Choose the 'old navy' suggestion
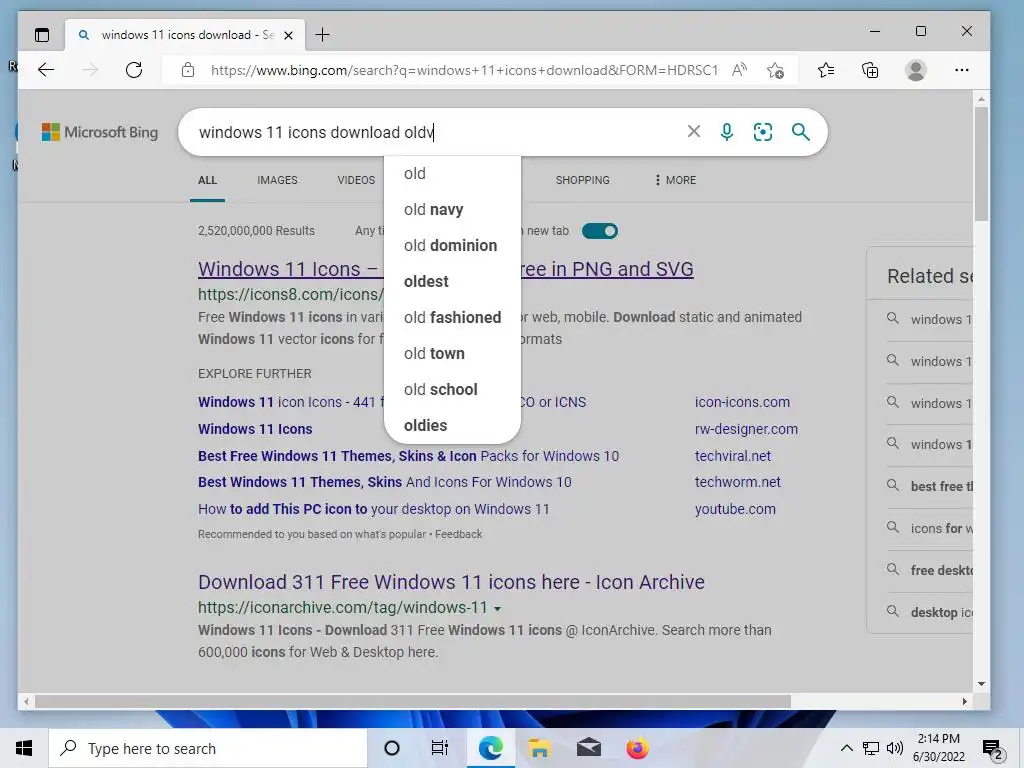The height and width of the screenshot is (768, 1024). [x=452, y=210]
